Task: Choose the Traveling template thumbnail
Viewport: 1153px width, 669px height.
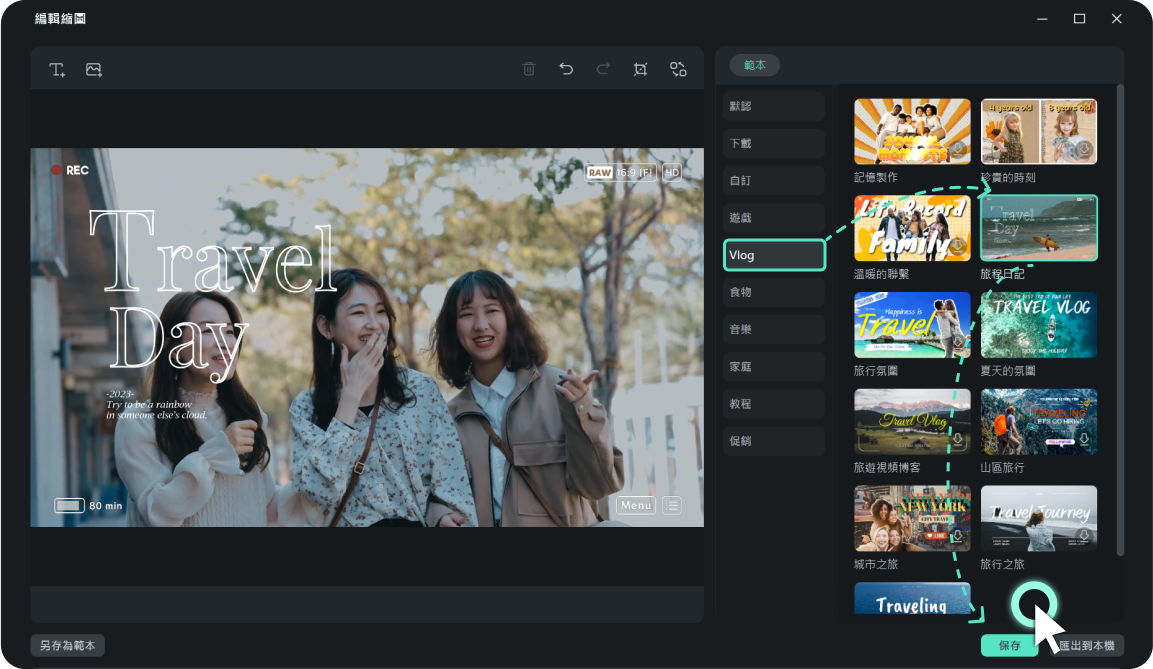Action: [912, 598]
